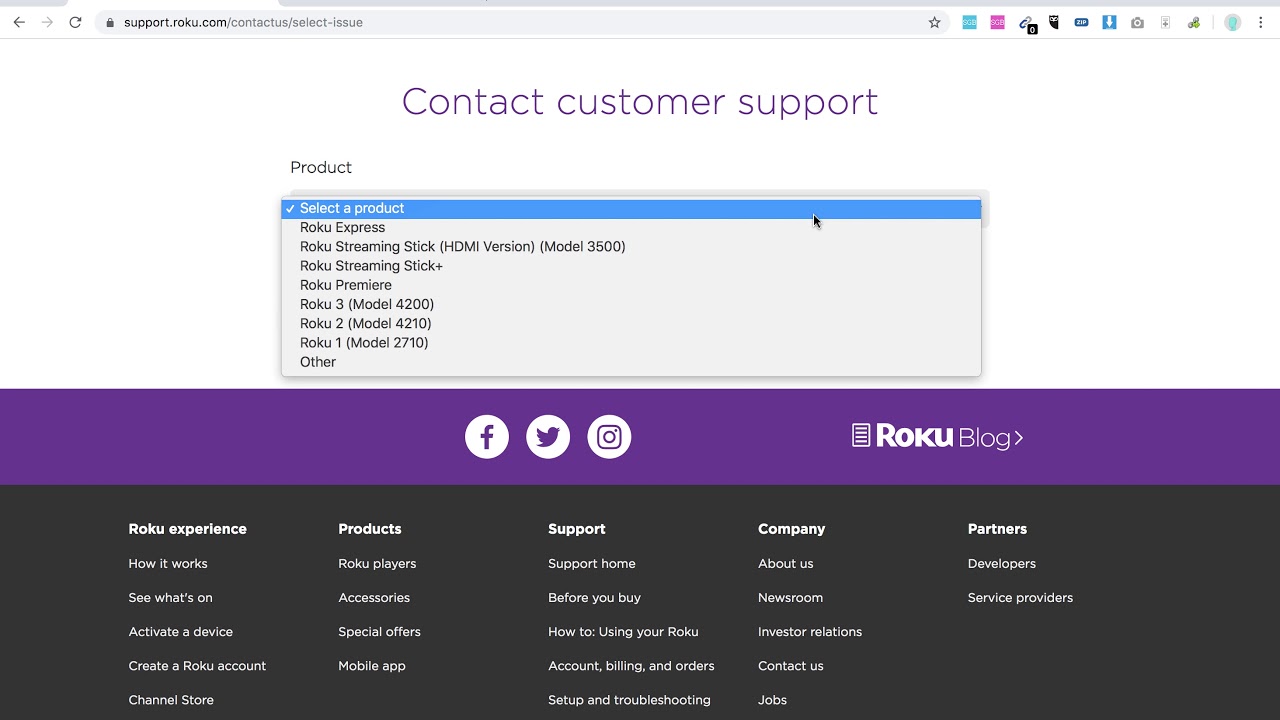Open 'See what's on' link
Screen dimensions: 1280x720
(170, 597)
